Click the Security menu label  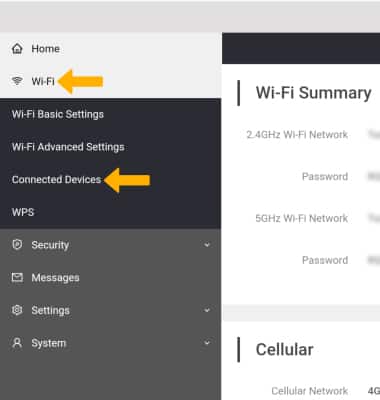pos(50,245)
